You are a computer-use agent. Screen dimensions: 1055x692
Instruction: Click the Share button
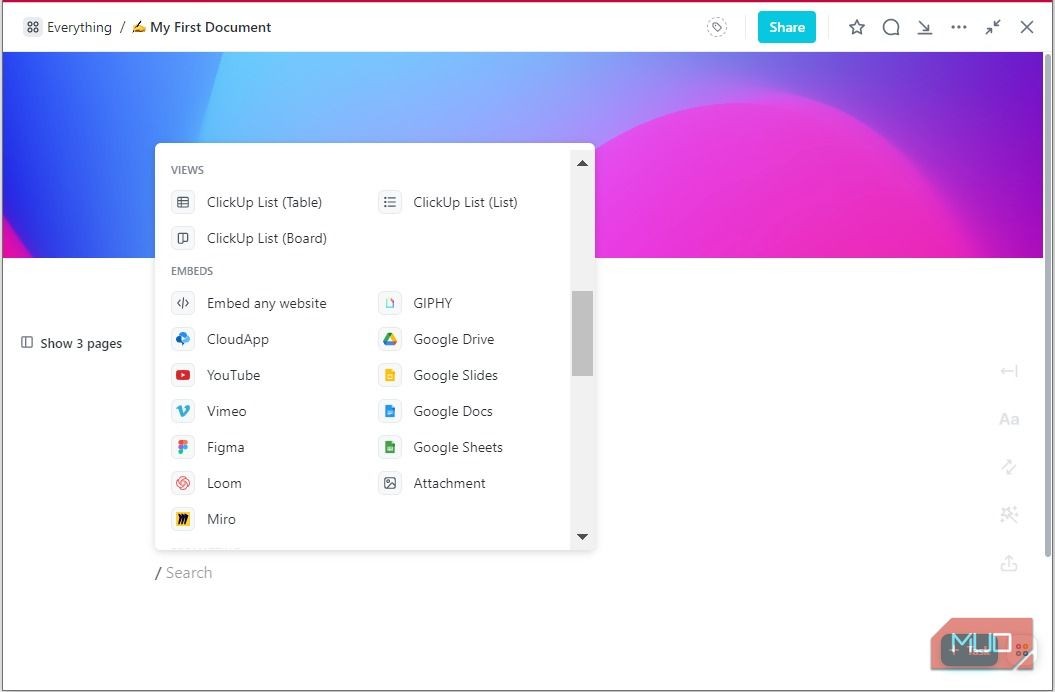[x=787, y=28]
